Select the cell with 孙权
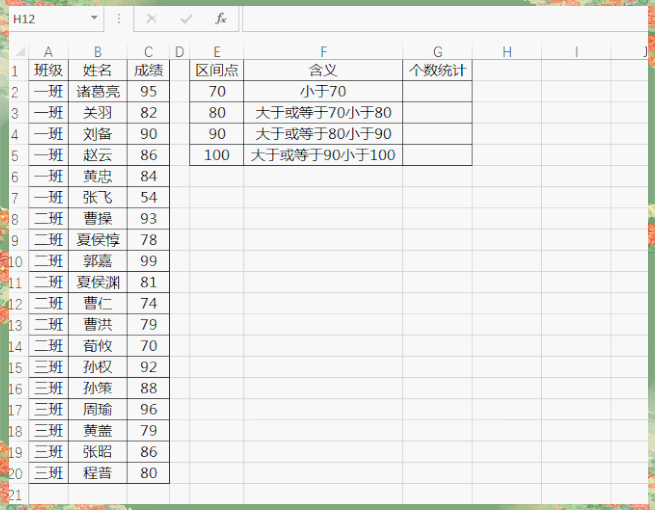The image size is (655, 510). point(98,367)
